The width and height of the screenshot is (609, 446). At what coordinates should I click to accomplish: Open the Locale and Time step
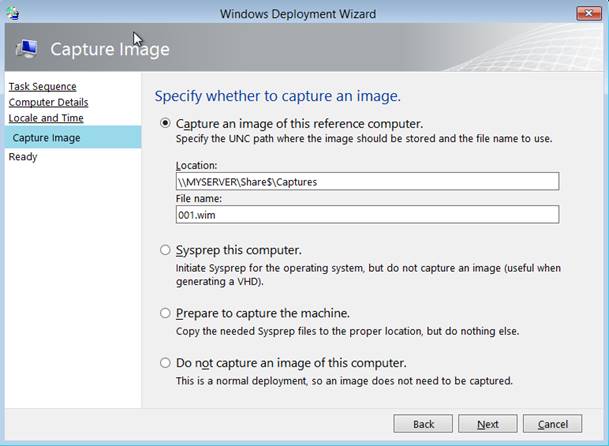pyautogui.click(x=46, y=118)
